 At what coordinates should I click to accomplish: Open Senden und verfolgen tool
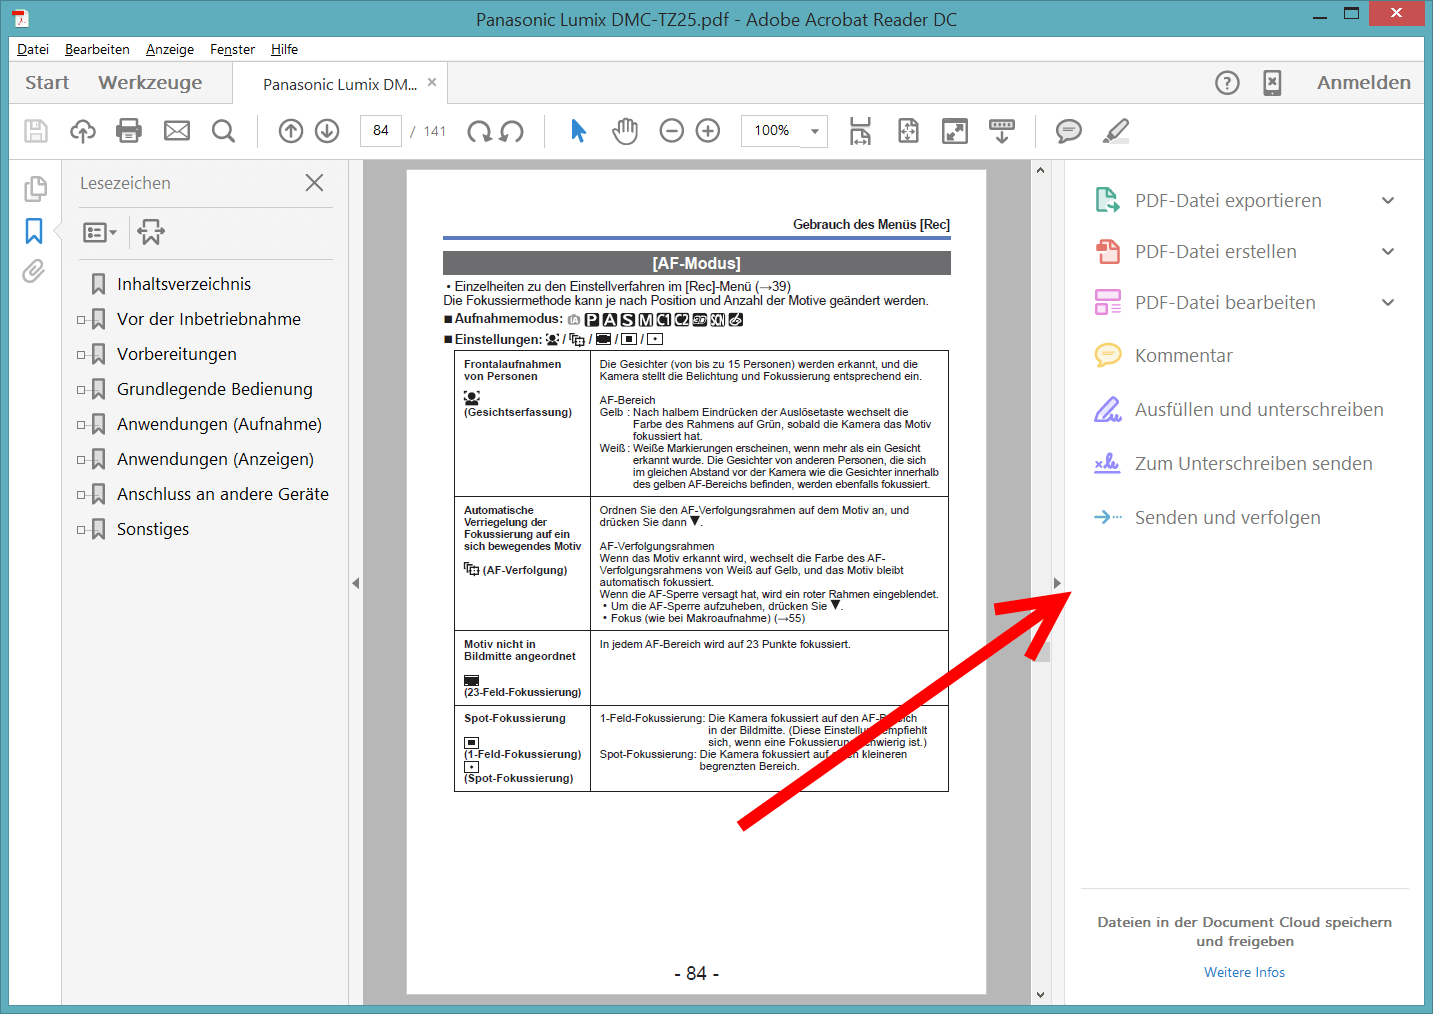pos(1207,518)
